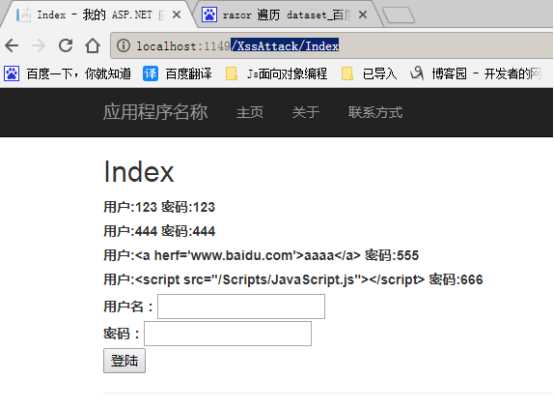554x409 pixels.
Task: Open the 百度翻译 bookmark
Action: click(x=177, y=74)
